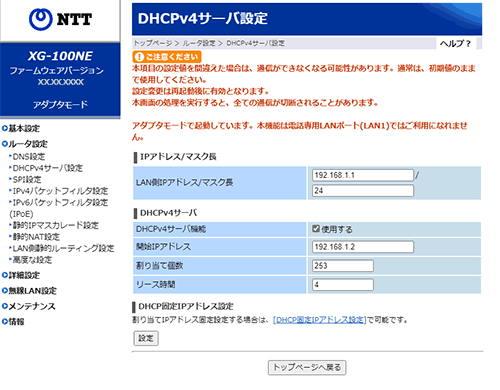The height and width of the screenshot is (390, 500).
Task: Click the NTT logo icon
Action: [41, 19]
